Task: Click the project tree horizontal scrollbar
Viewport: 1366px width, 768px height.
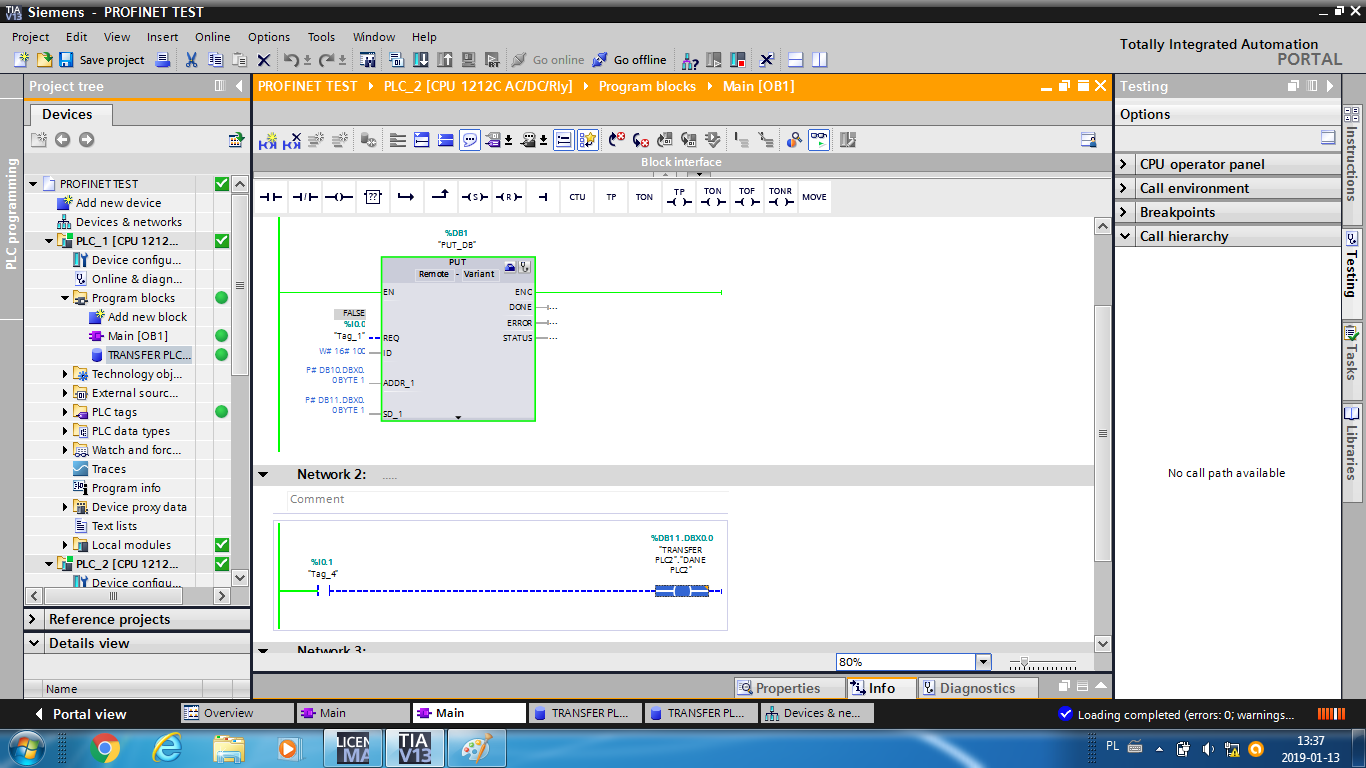Action: pyautogui.click(x=112, y=596)
